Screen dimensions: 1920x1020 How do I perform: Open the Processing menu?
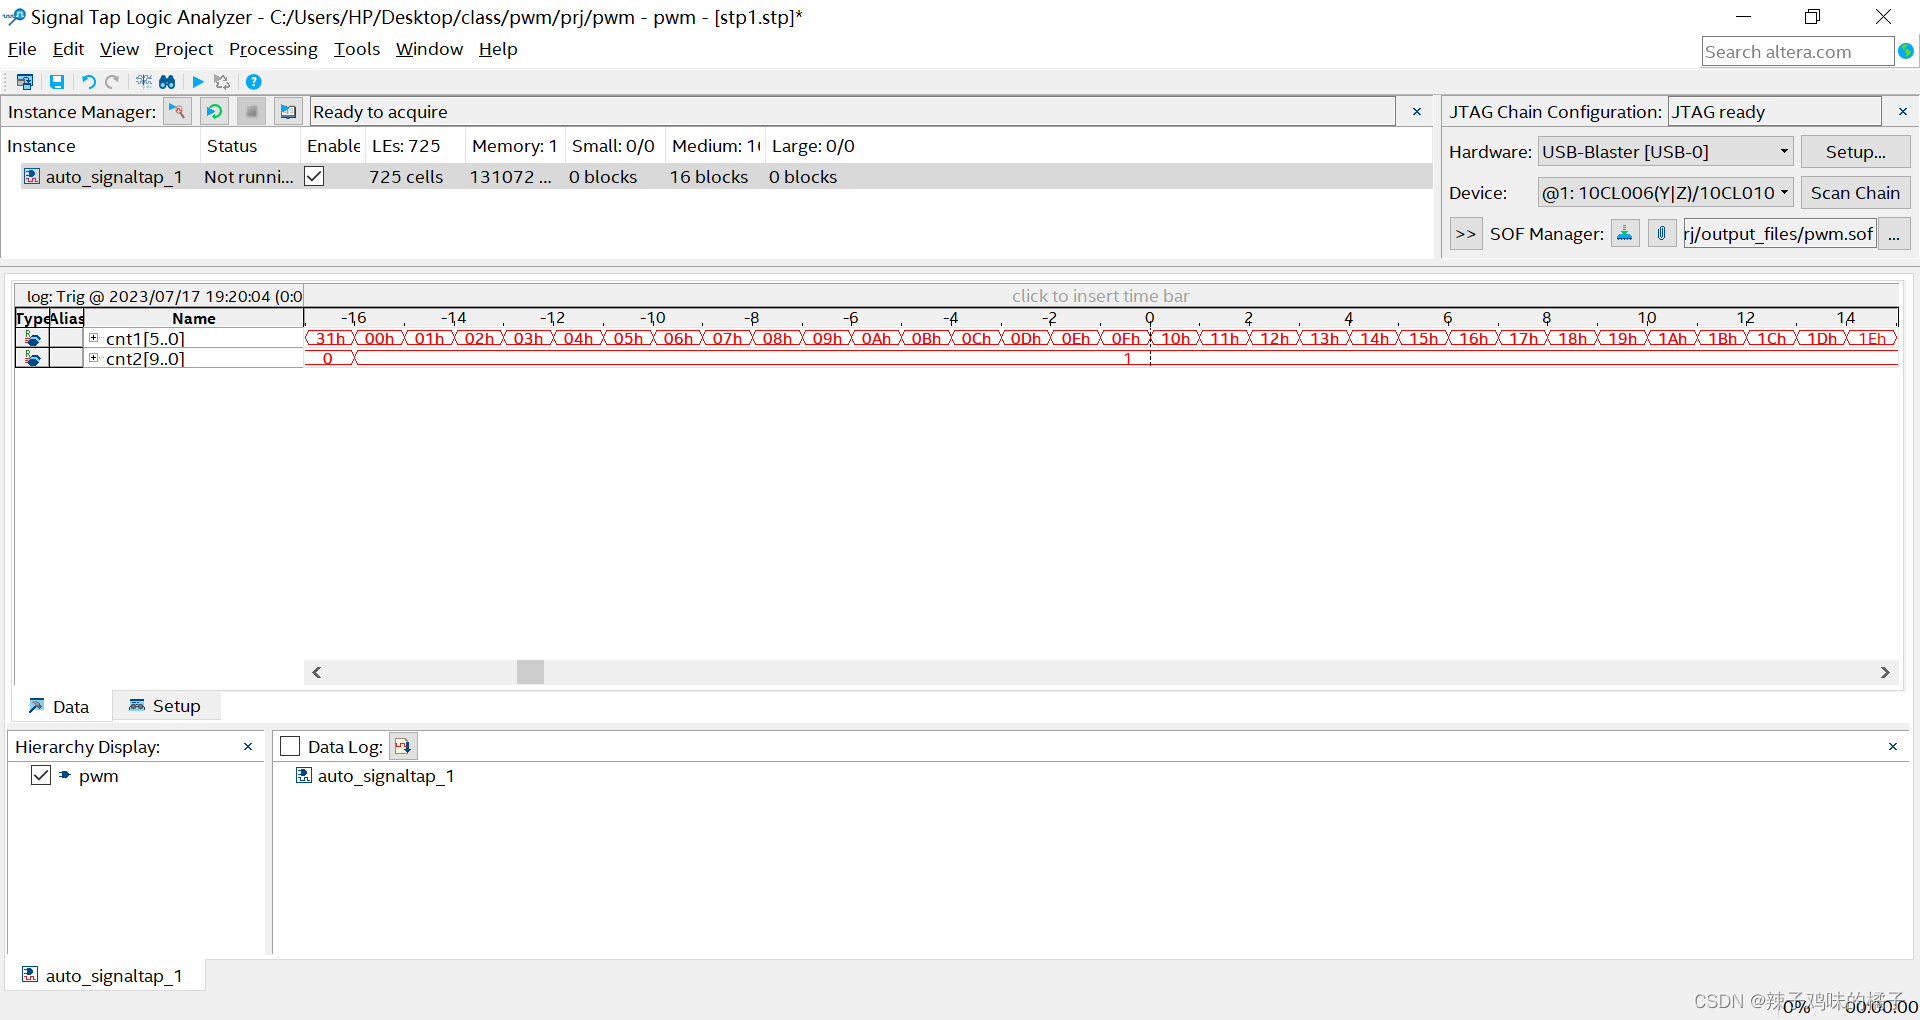273,49
